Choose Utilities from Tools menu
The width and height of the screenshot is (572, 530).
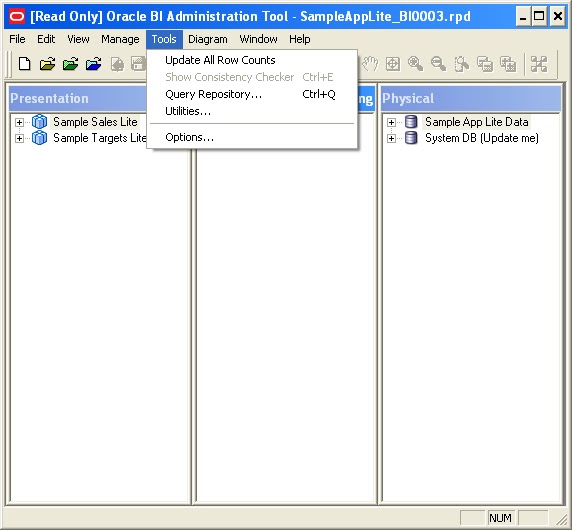(x=252, y=111)
